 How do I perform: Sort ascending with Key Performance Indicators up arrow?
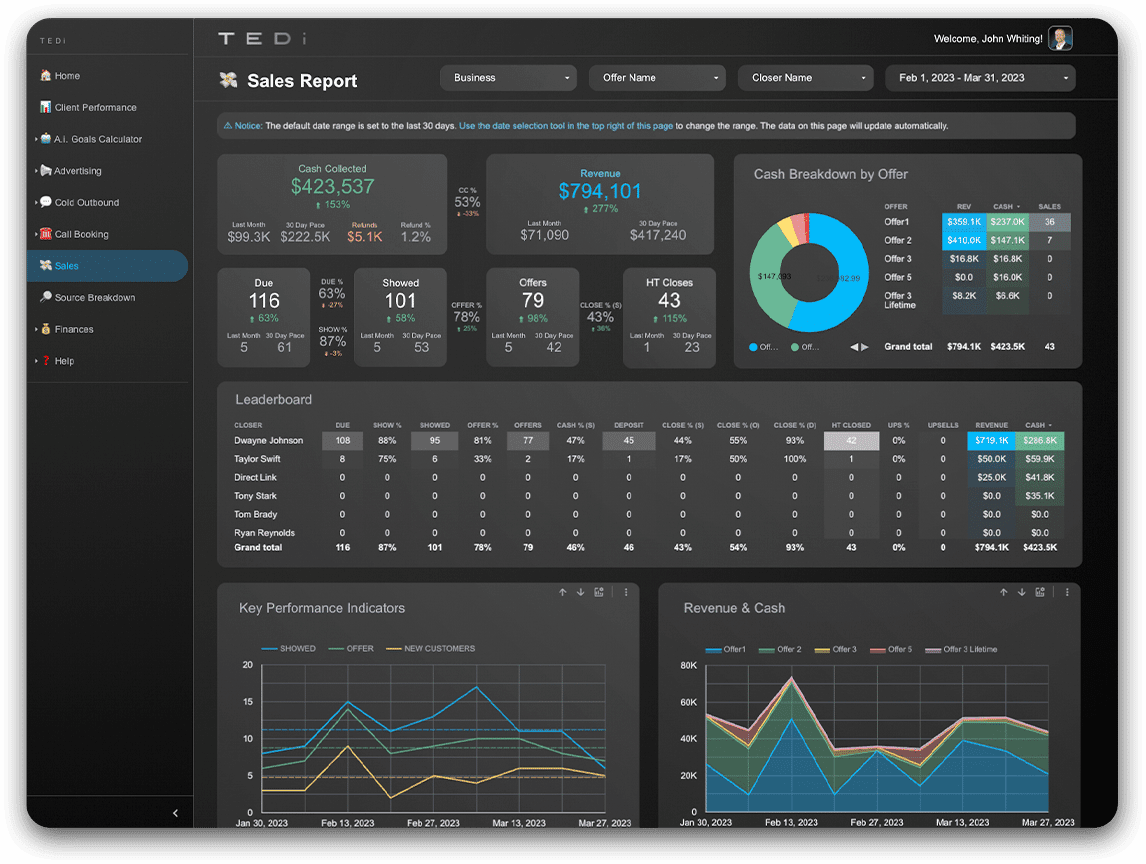563,592
